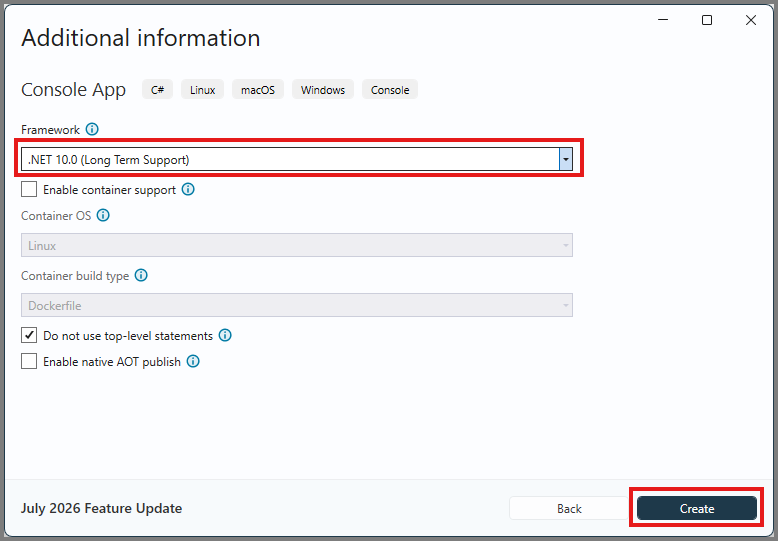Uncheck Do not use top-level statements
The image size is (778, 541).
tap(29, 336)
